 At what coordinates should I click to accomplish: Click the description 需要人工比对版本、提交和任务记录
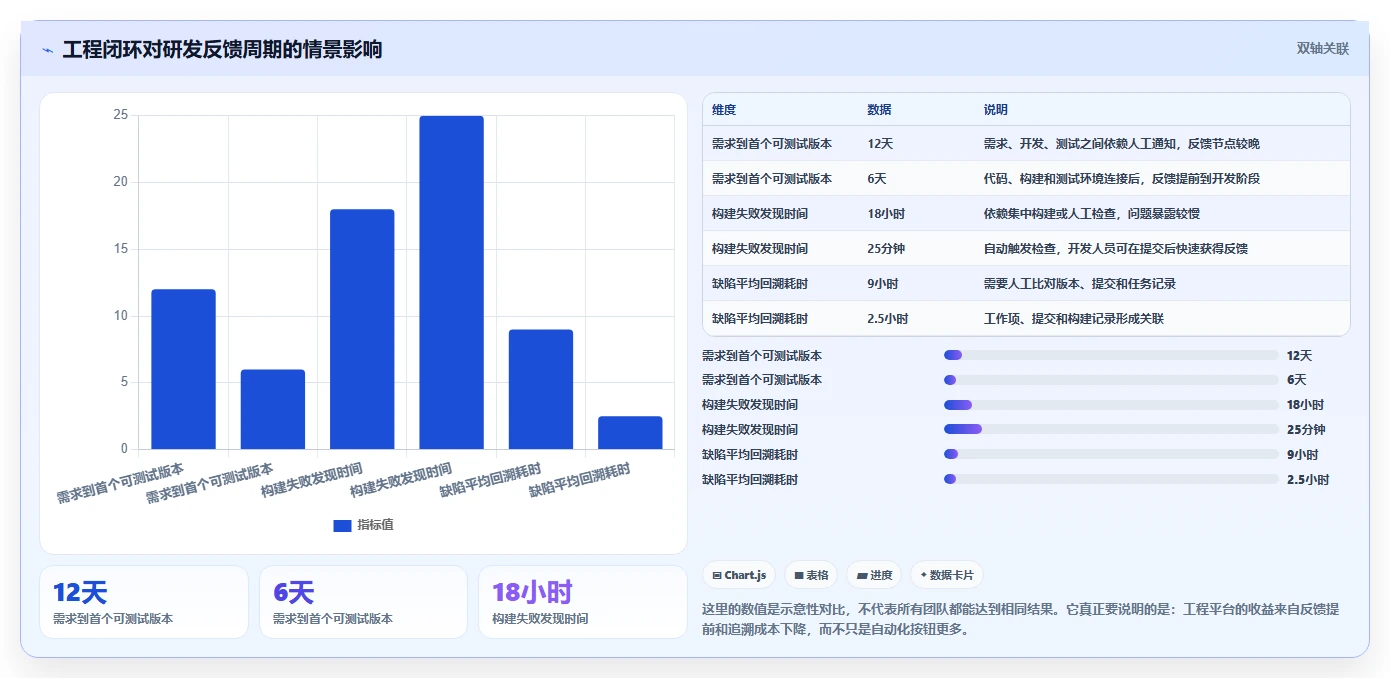click(1080, 284)
